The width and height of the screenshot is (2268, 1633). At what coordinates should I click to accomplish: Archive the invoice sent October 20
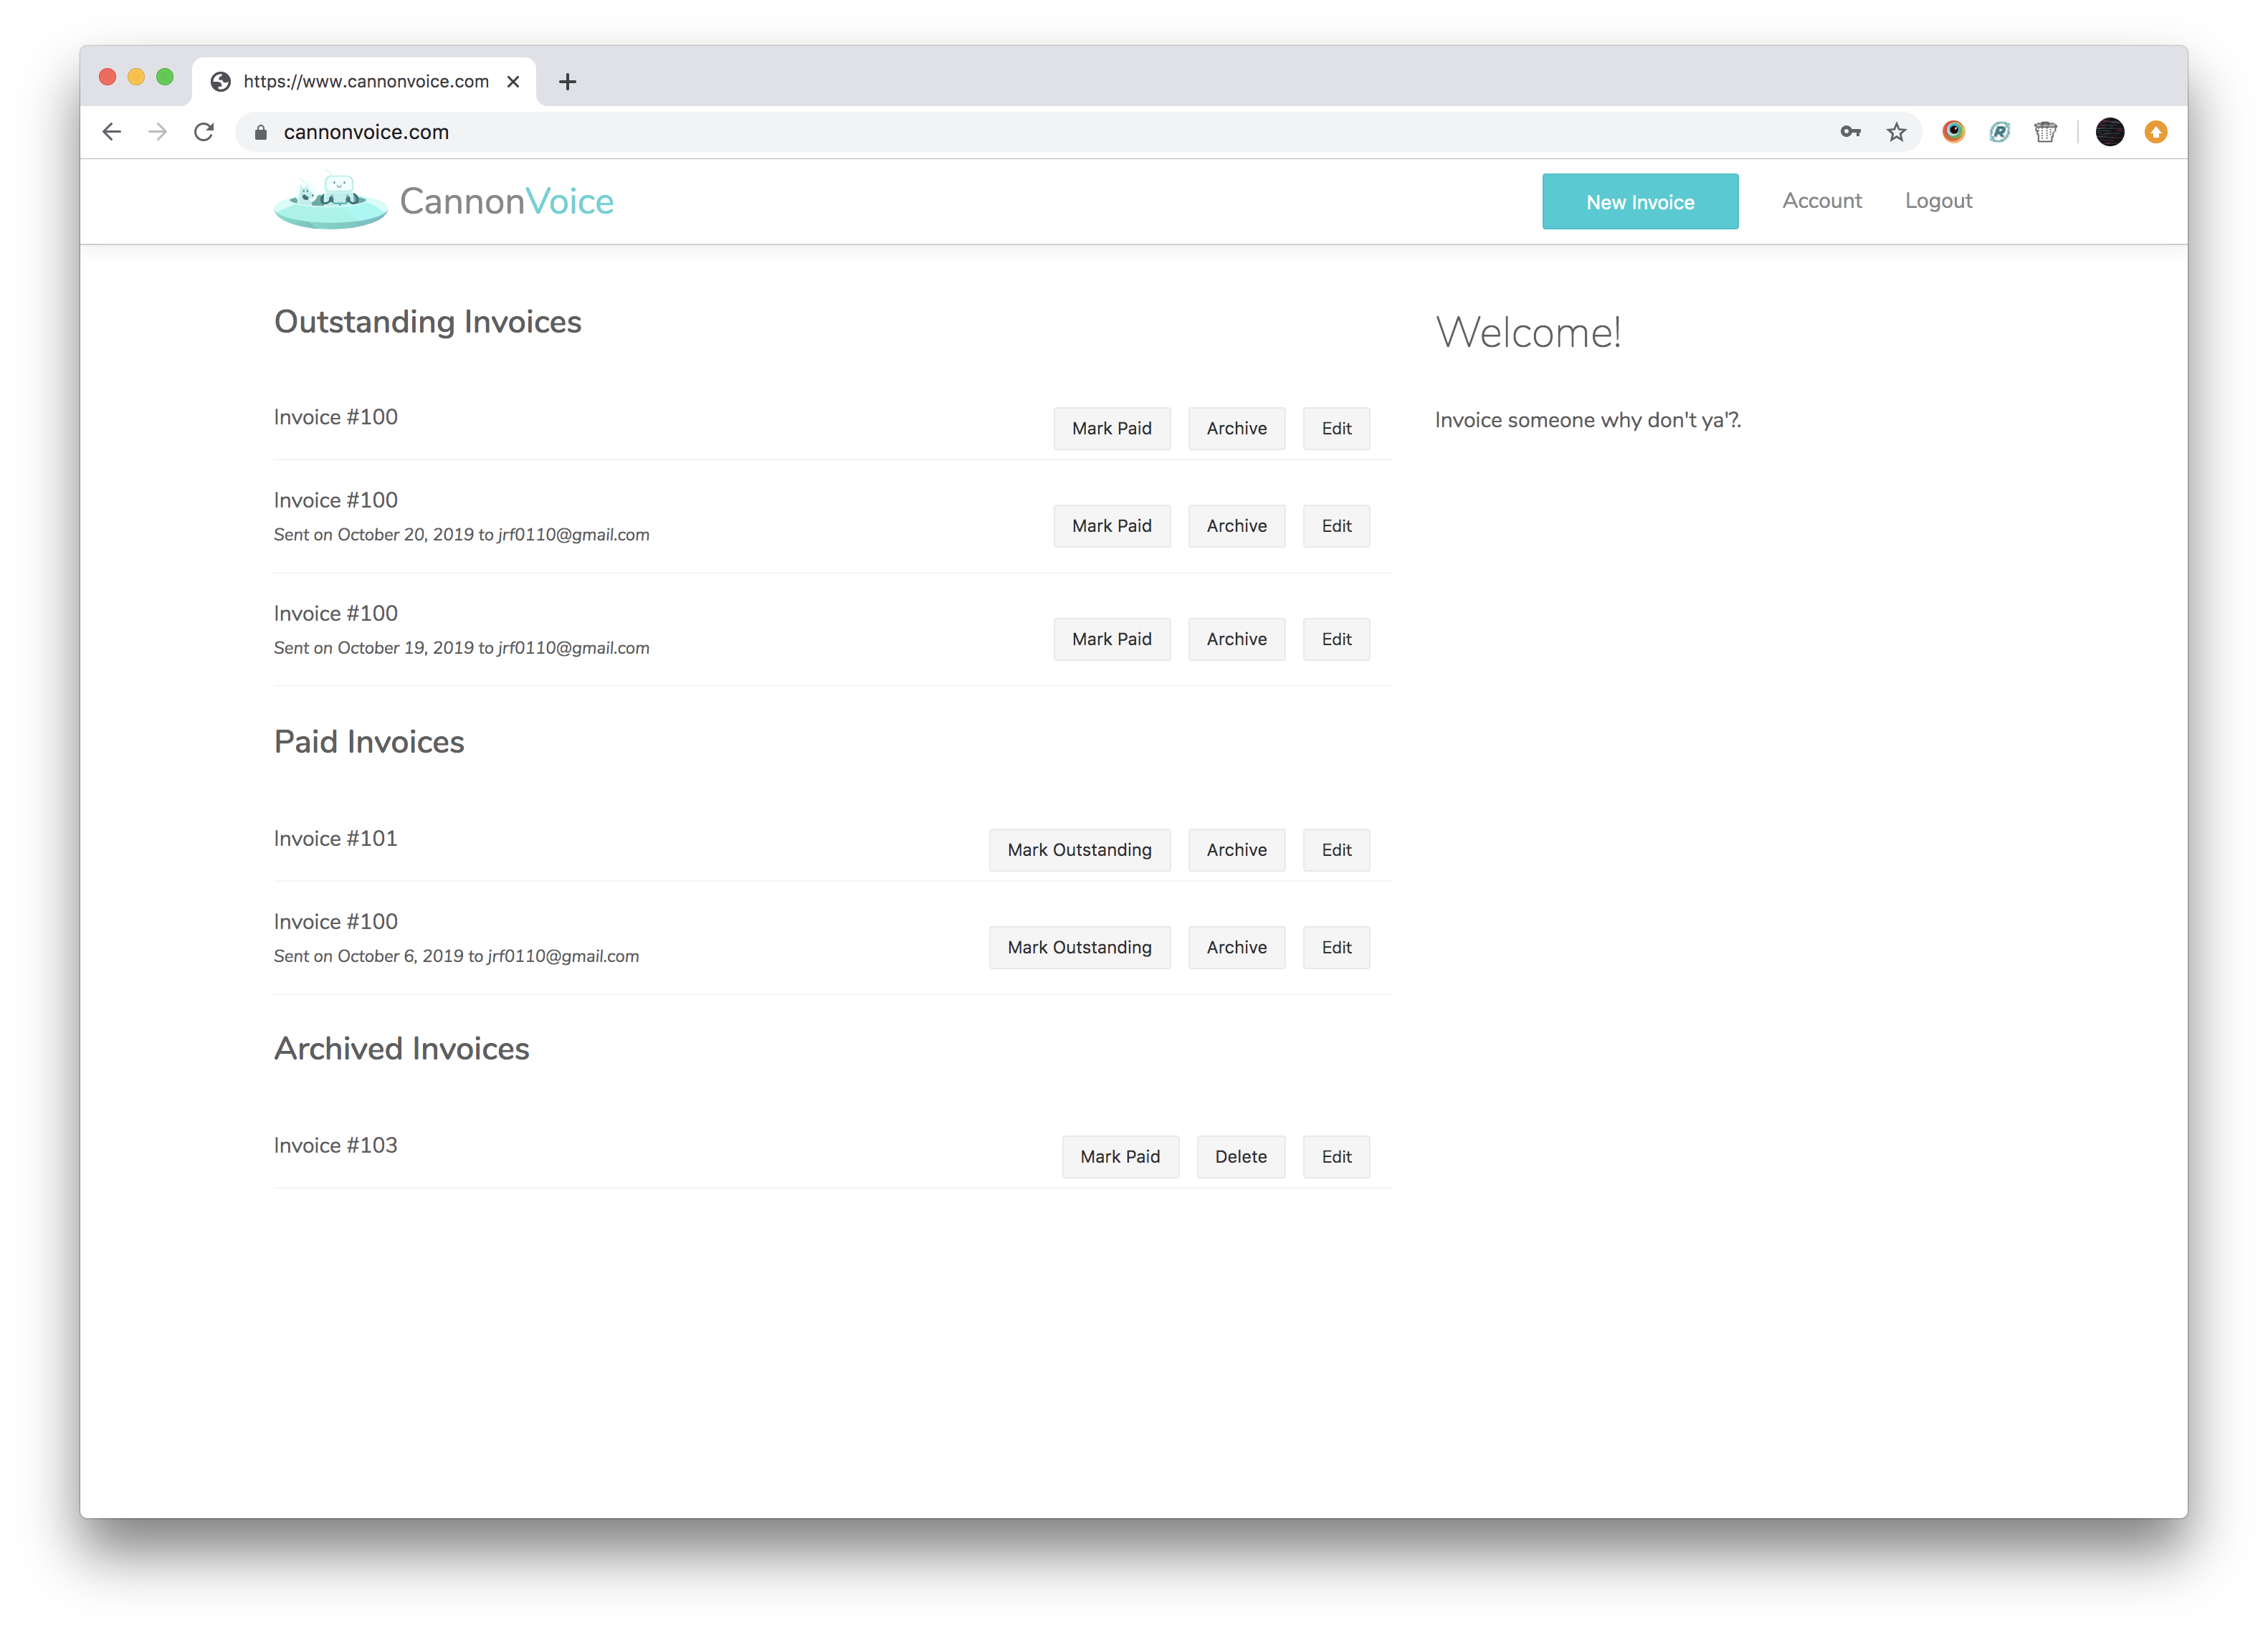[1237, 526]
